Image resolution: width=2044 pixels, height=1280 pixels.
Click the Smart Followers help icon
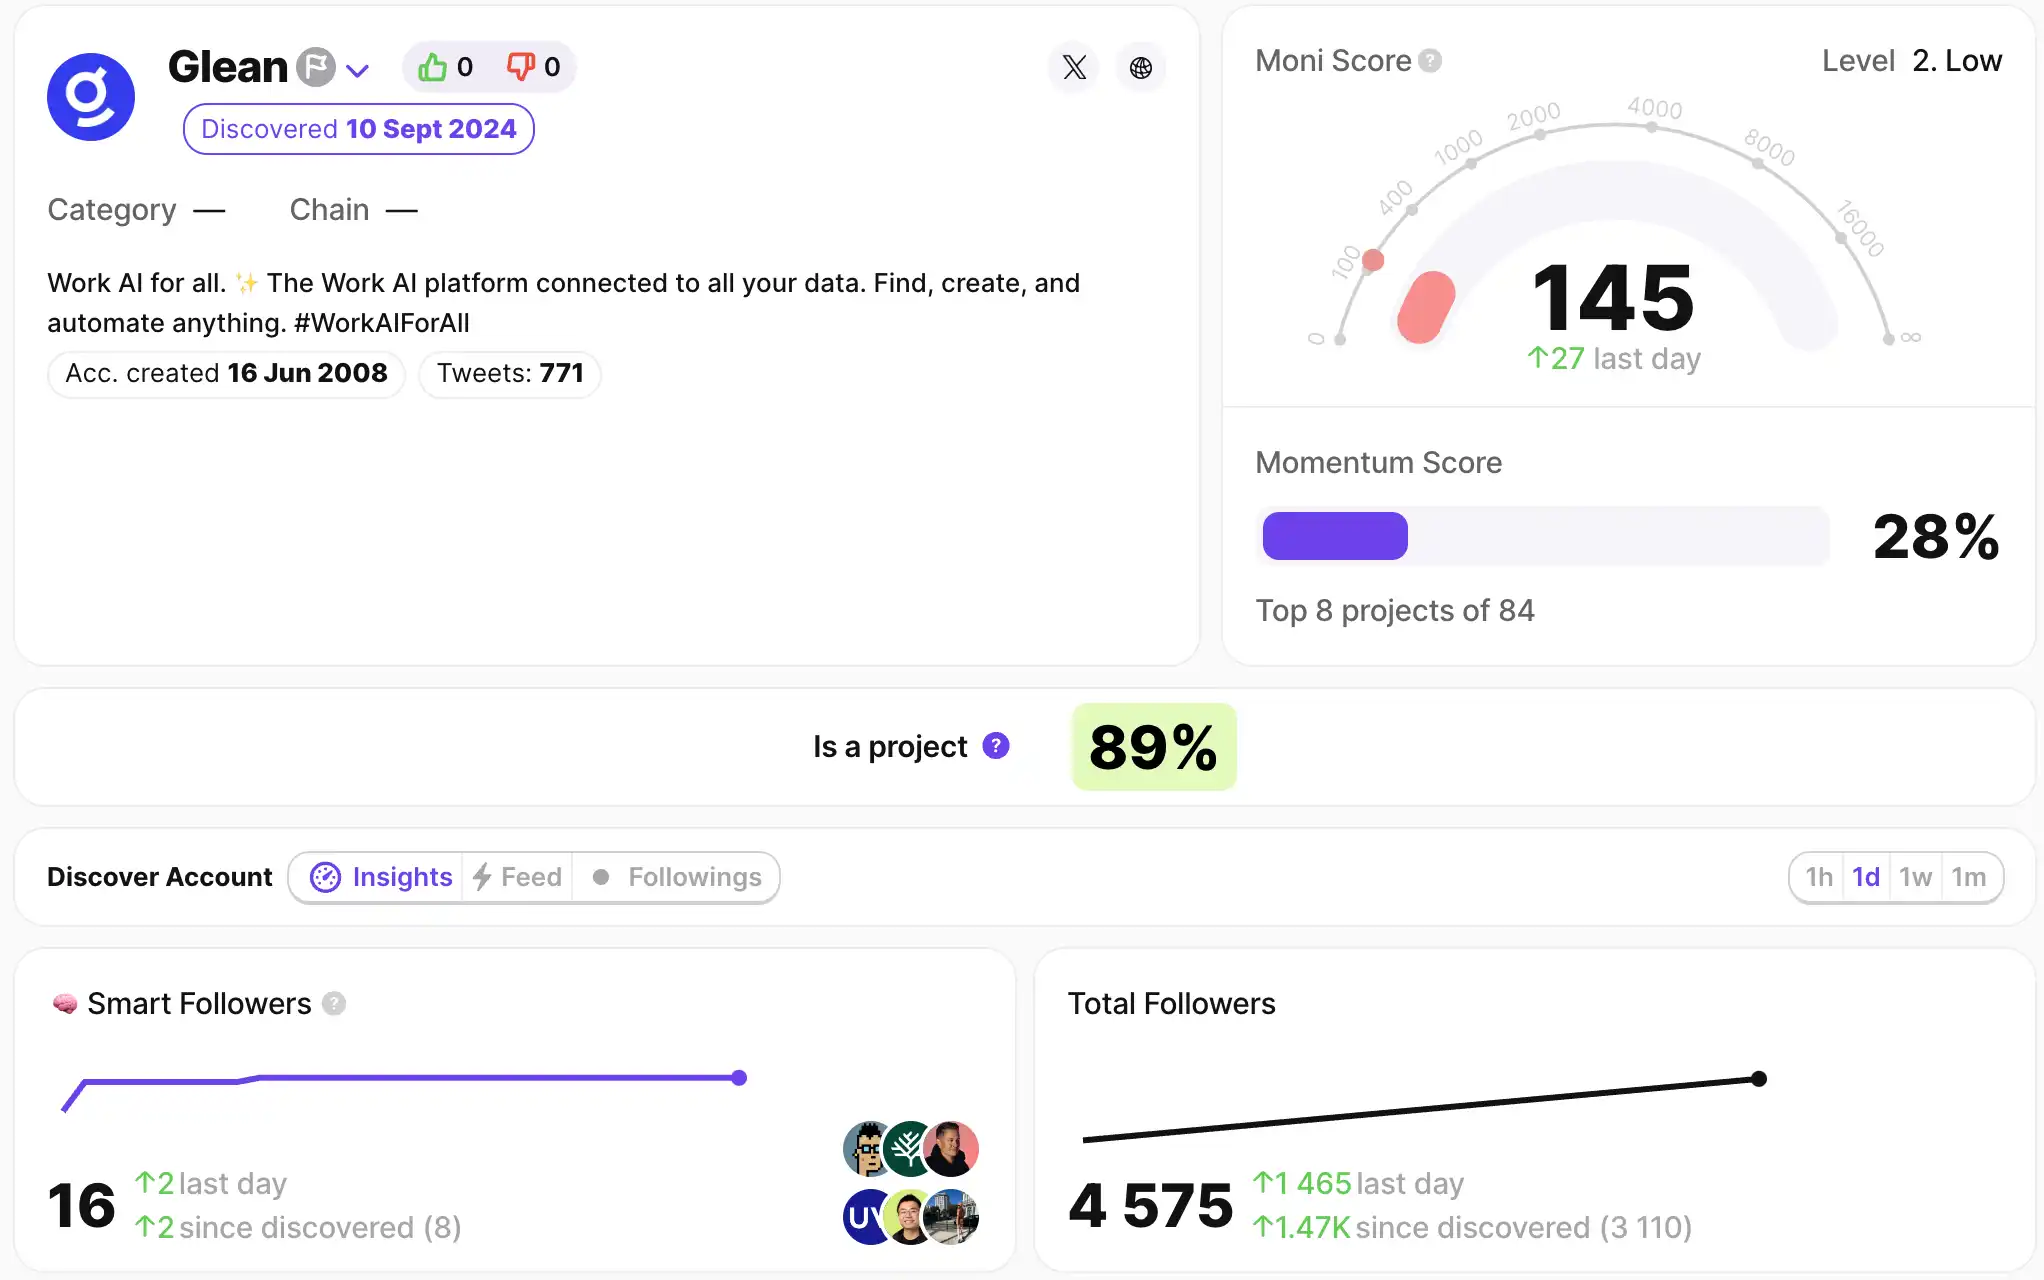coord(333,1003)
